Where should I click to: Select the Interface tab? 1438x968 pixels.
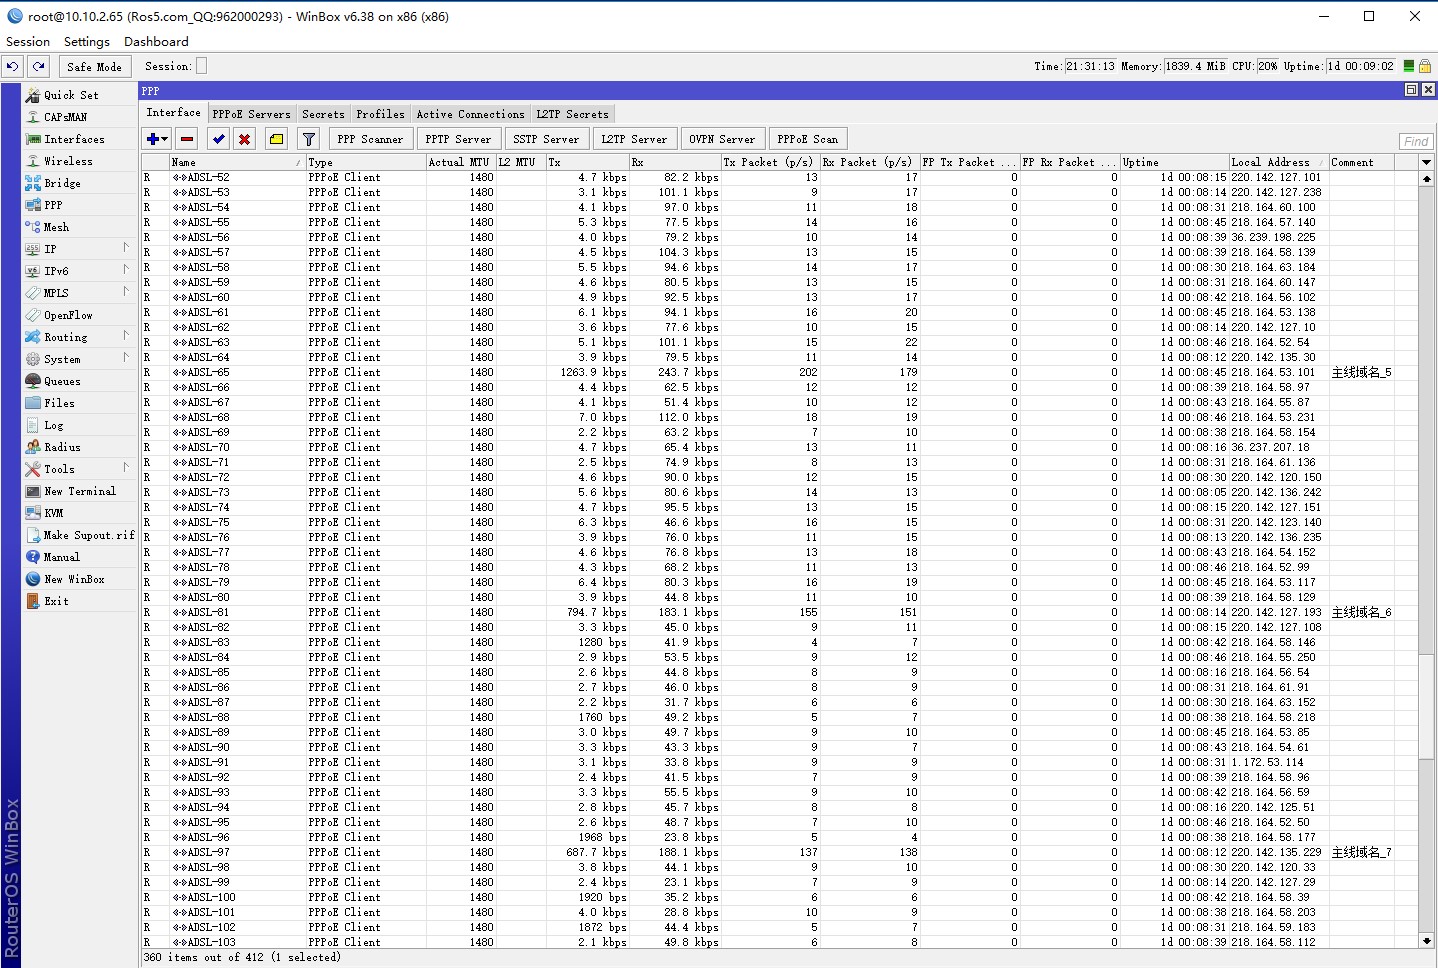tap(174, 113)
